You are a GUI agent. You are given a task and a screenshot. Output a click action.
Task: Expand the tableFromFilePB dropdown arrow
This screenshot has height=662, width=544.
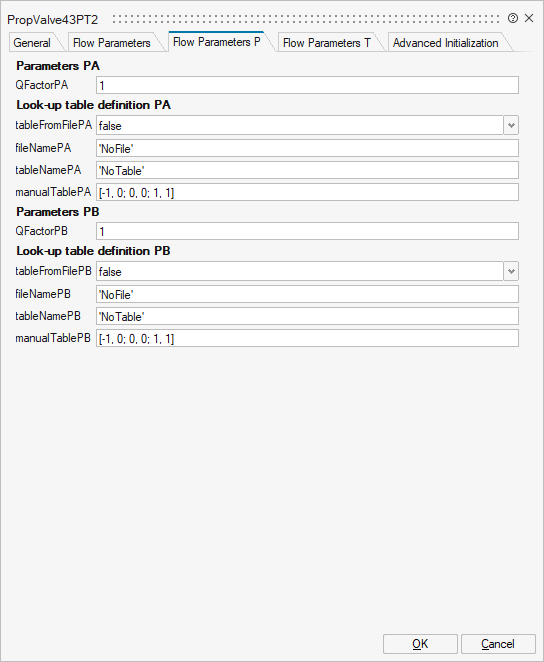(511, 271)
